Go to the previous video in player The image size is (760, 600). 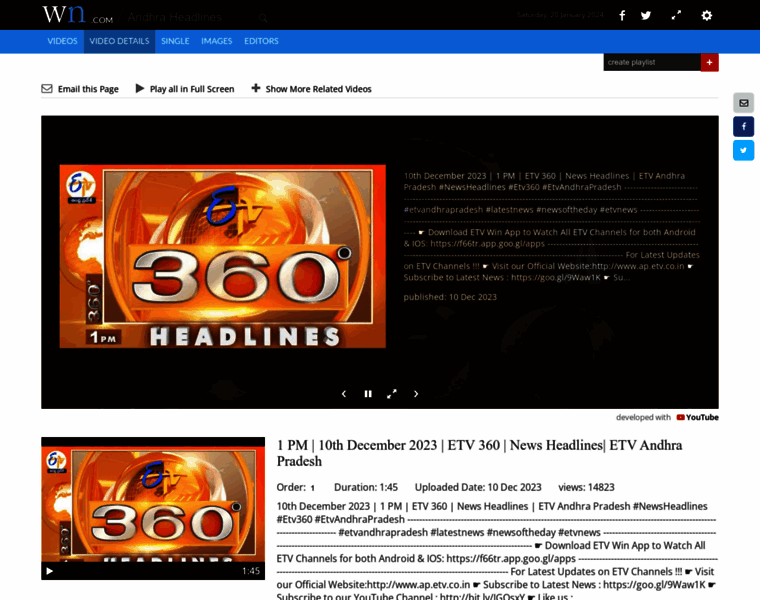[x=344, y=394]
